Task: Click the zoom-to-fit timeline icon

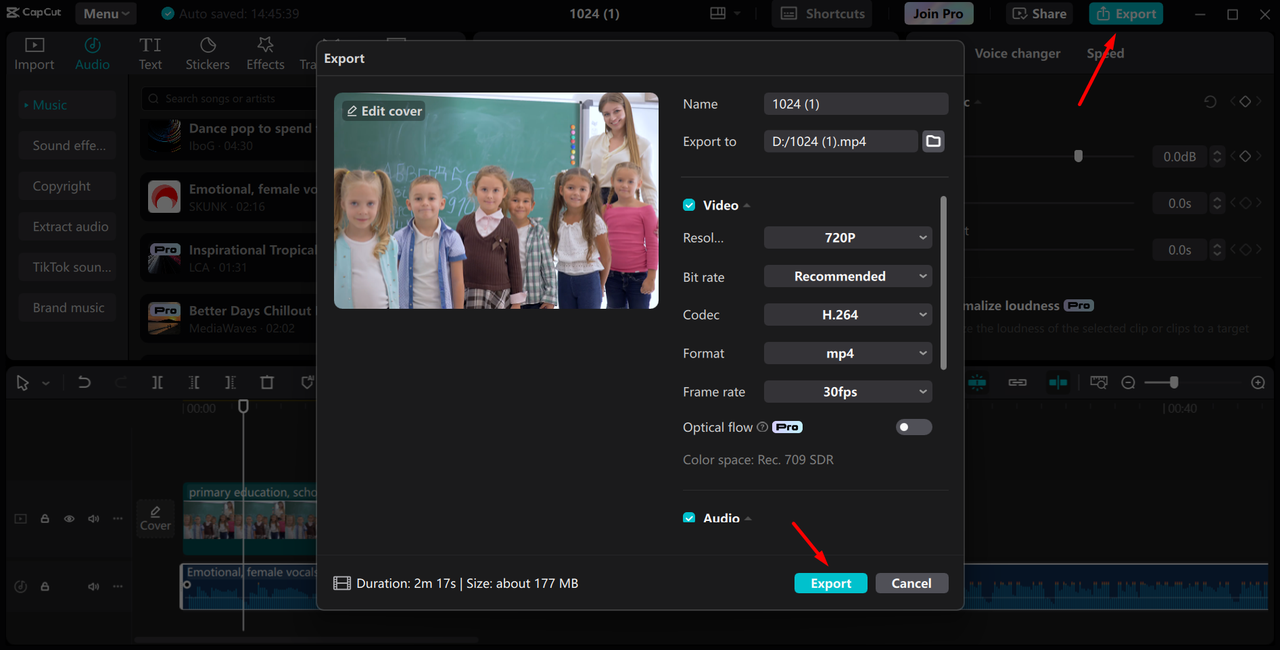Action: (1099, 383)
